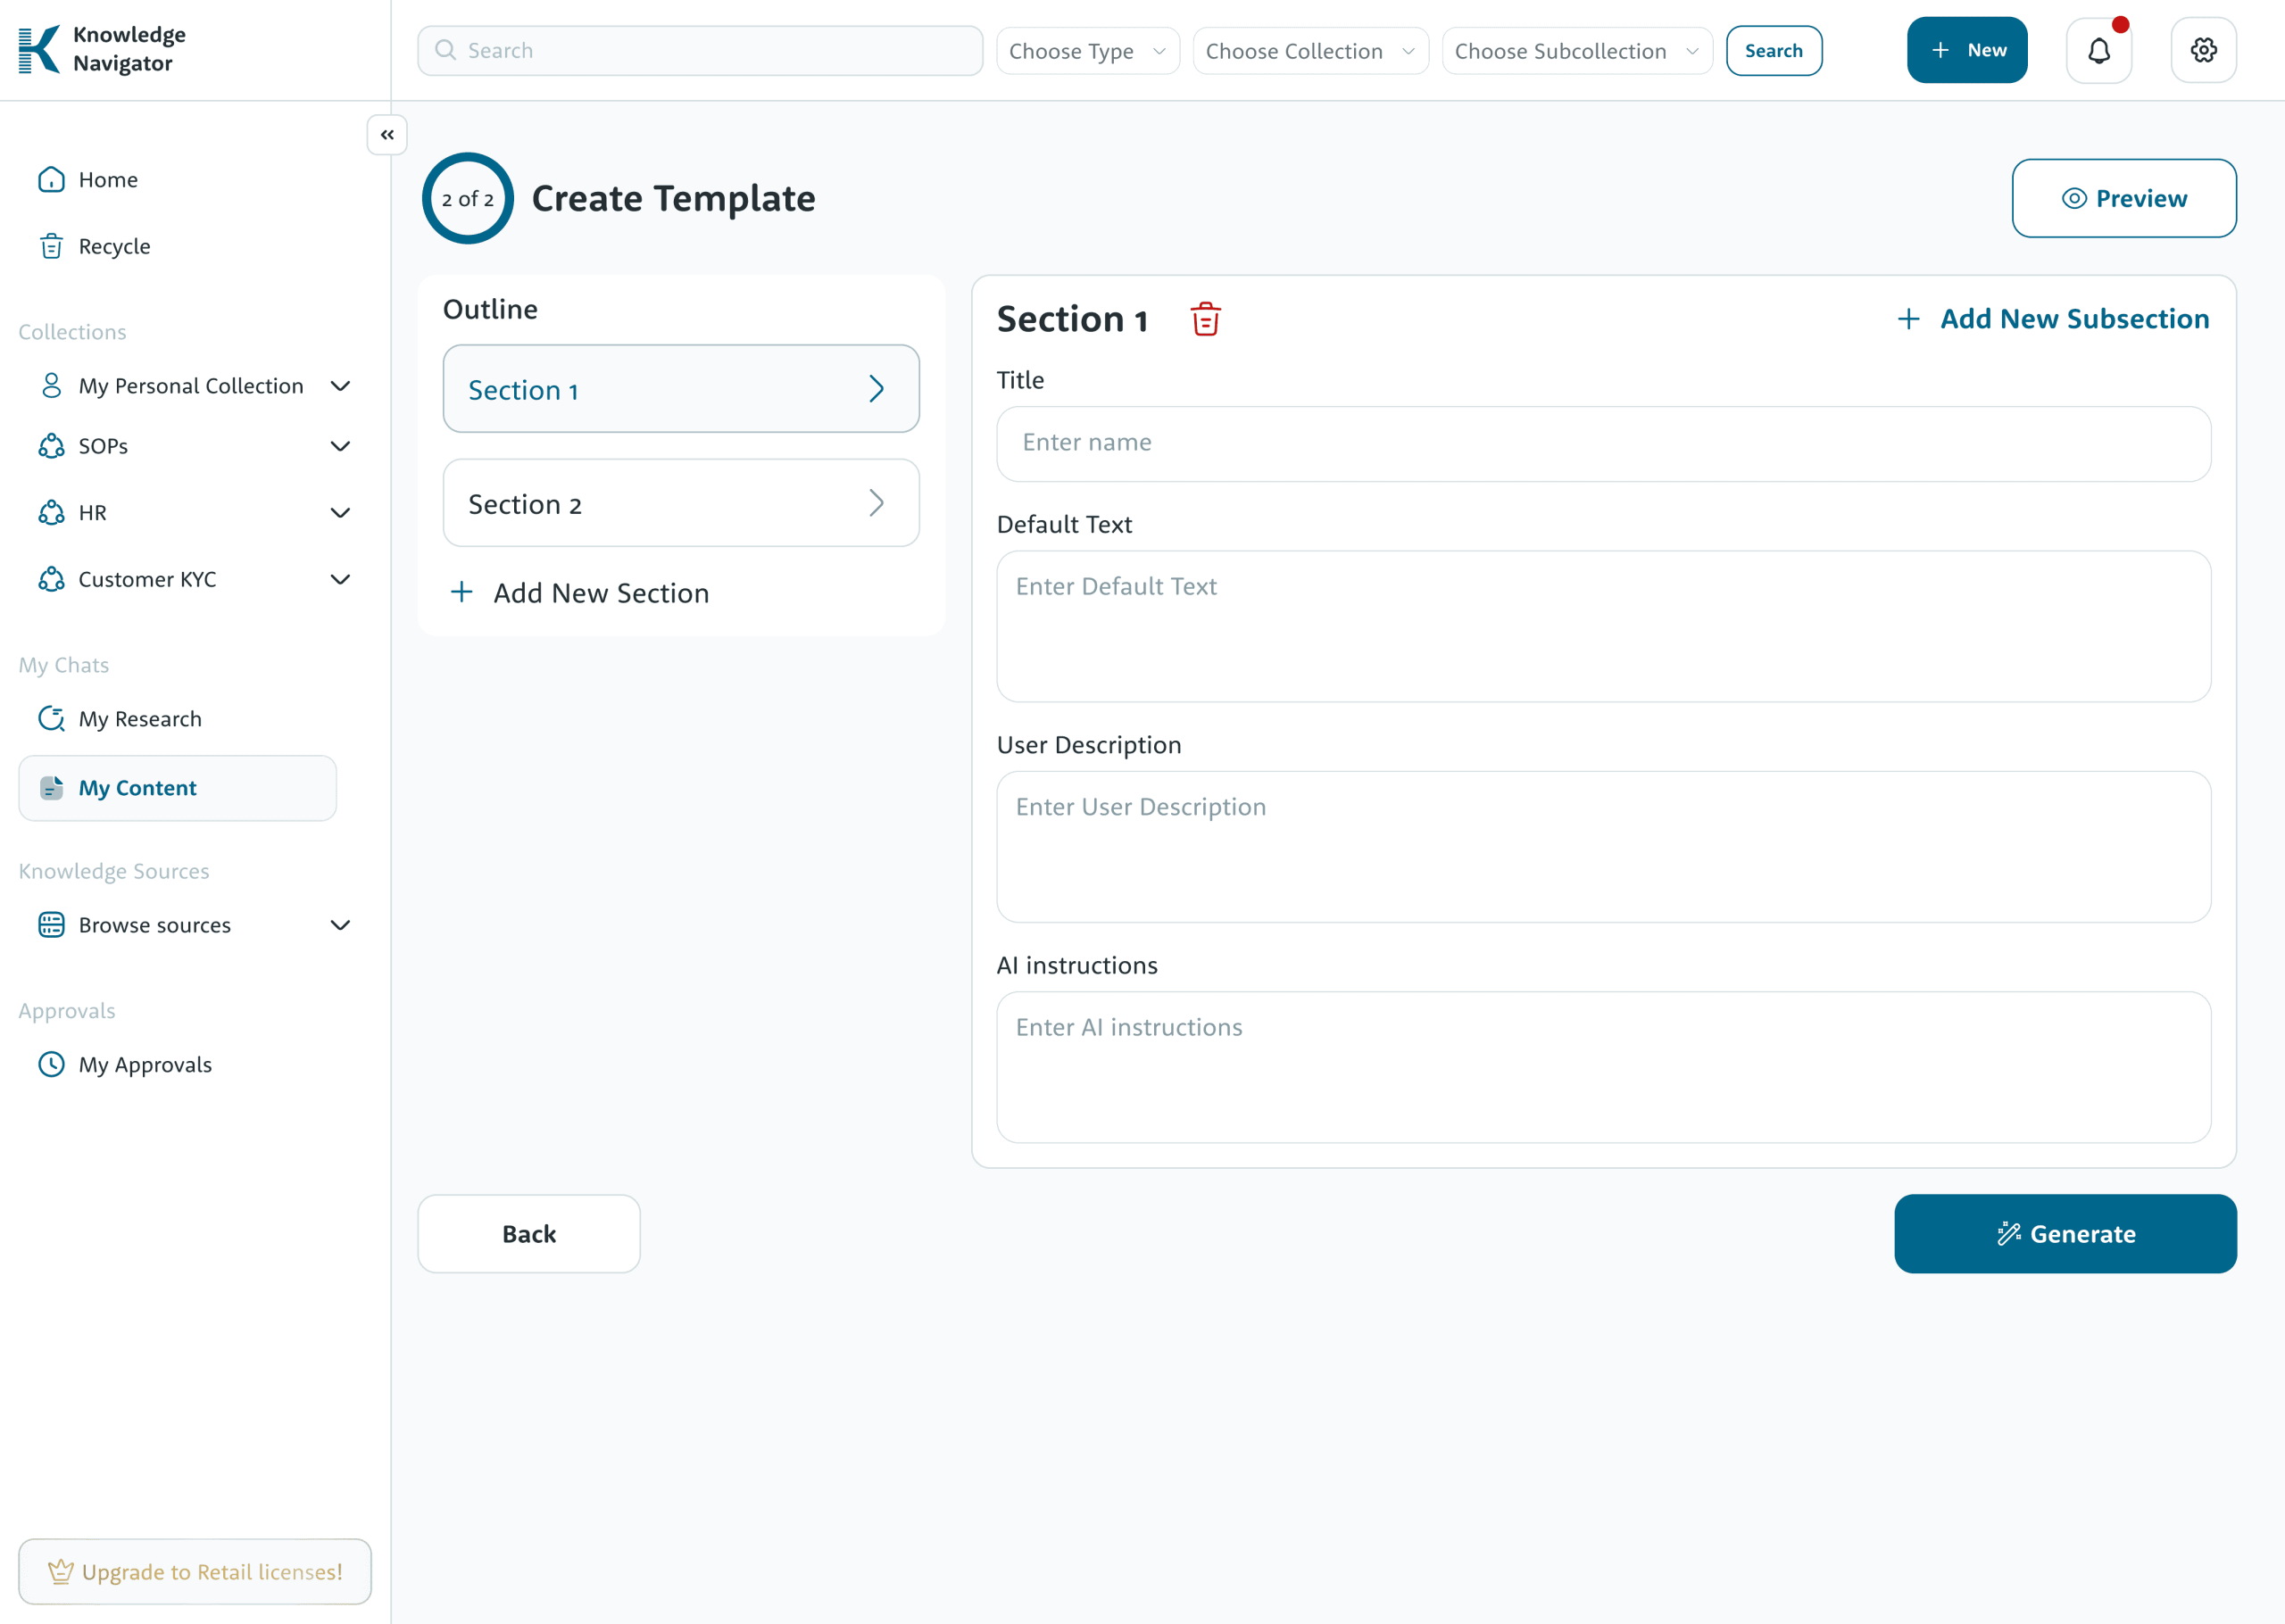Open My Research chats

tap(140, 719)
